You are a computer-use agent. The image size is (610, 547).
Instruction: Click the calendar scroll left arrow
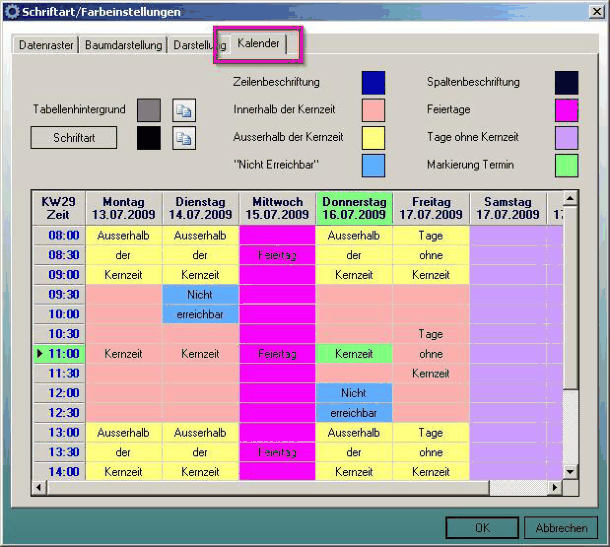coord(39,487)
